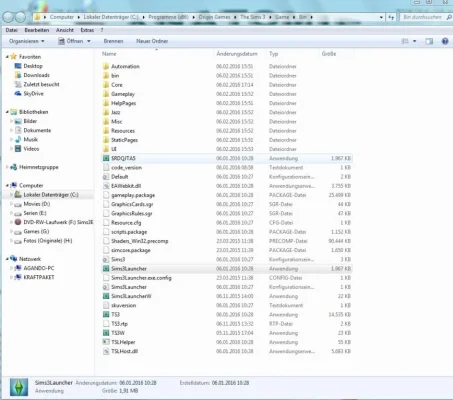Select the gameplay.package file
Image resolution: width=453 pixels, height=400 pixels.
pyautogui.click(x=133, y=195)
